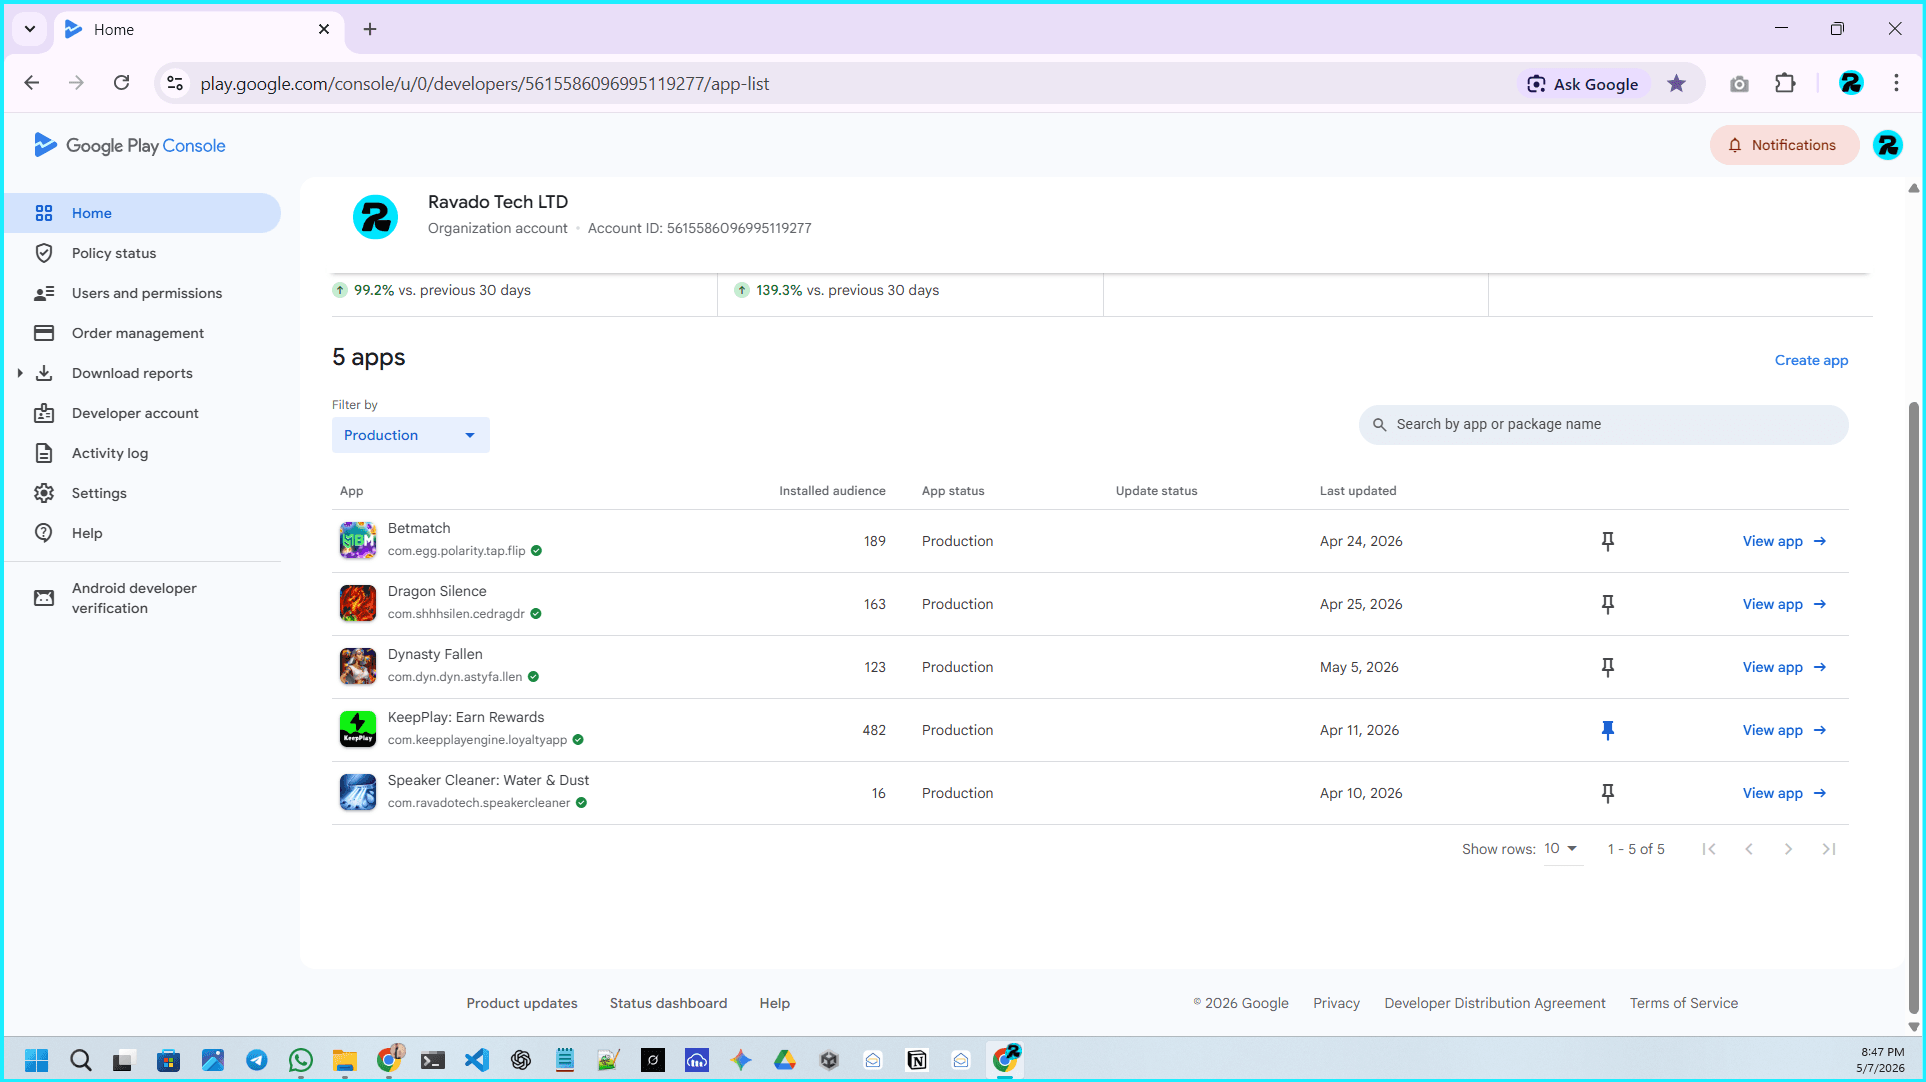
Task: Open Visual Studio Code from taskbar
Action: point(477,1060)
